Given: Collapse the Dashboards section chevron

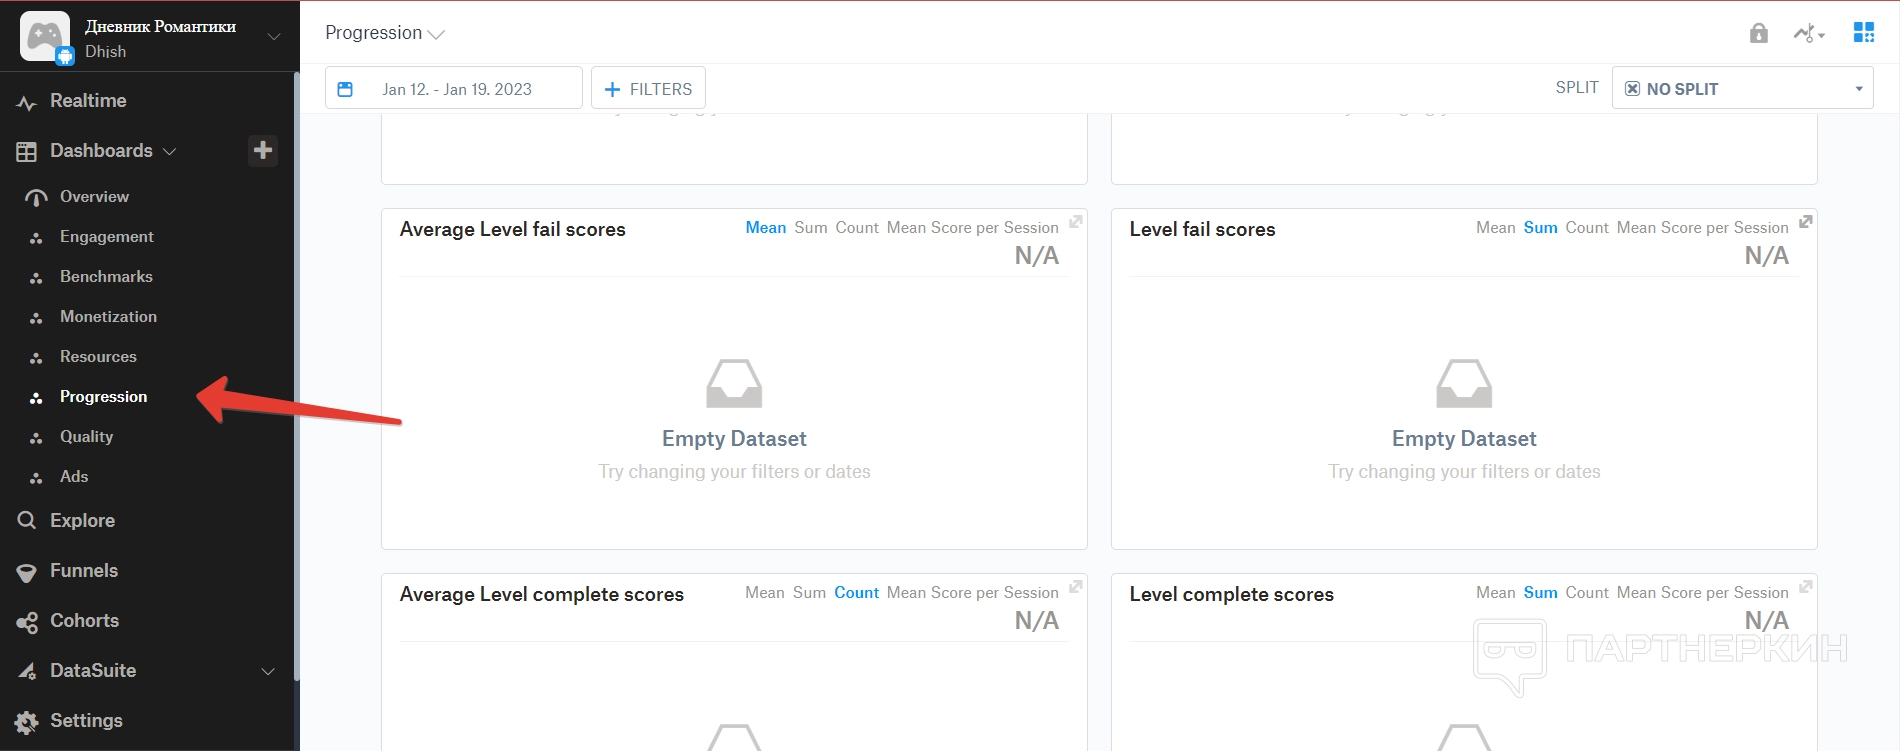Looking at the screenshot, I should 170,152.
